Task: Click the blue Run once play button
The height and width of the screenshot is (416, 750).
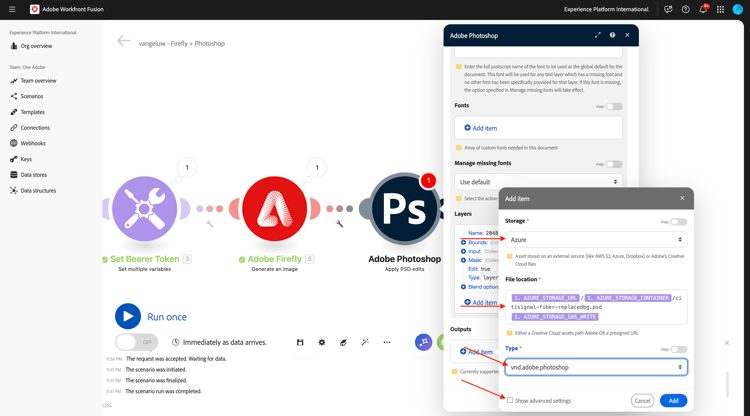Action: [x=128, y=316]
